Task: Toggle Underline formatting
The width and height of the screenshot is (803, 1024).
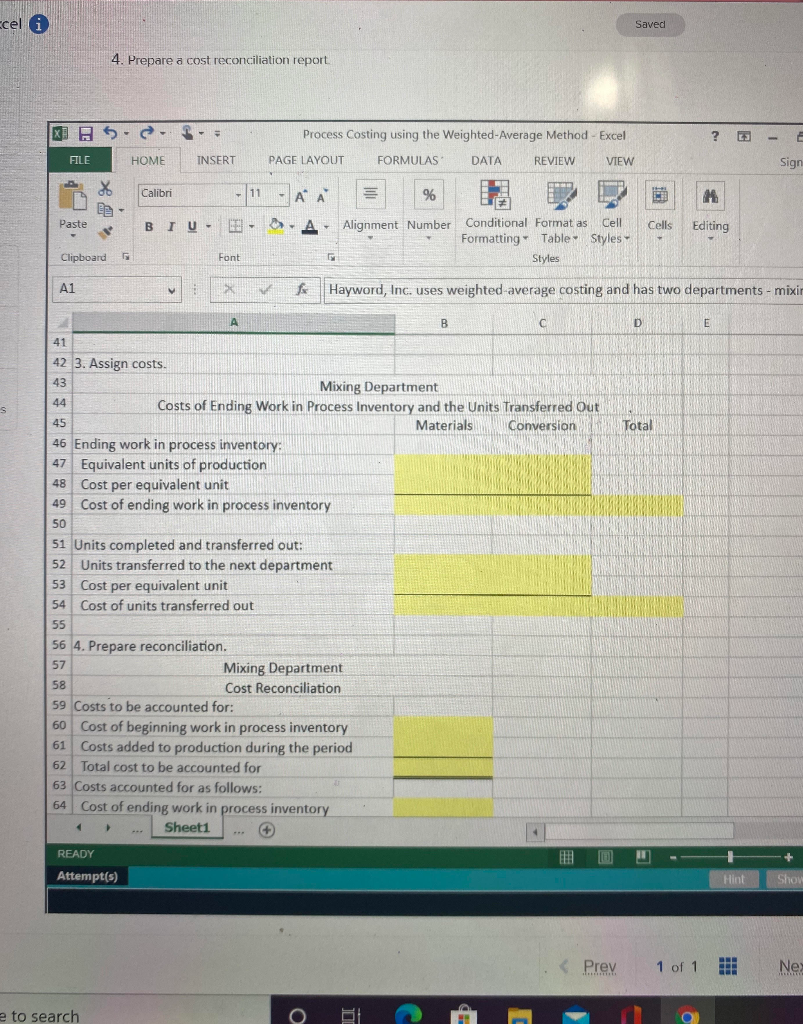Action: tap(192, 227)
